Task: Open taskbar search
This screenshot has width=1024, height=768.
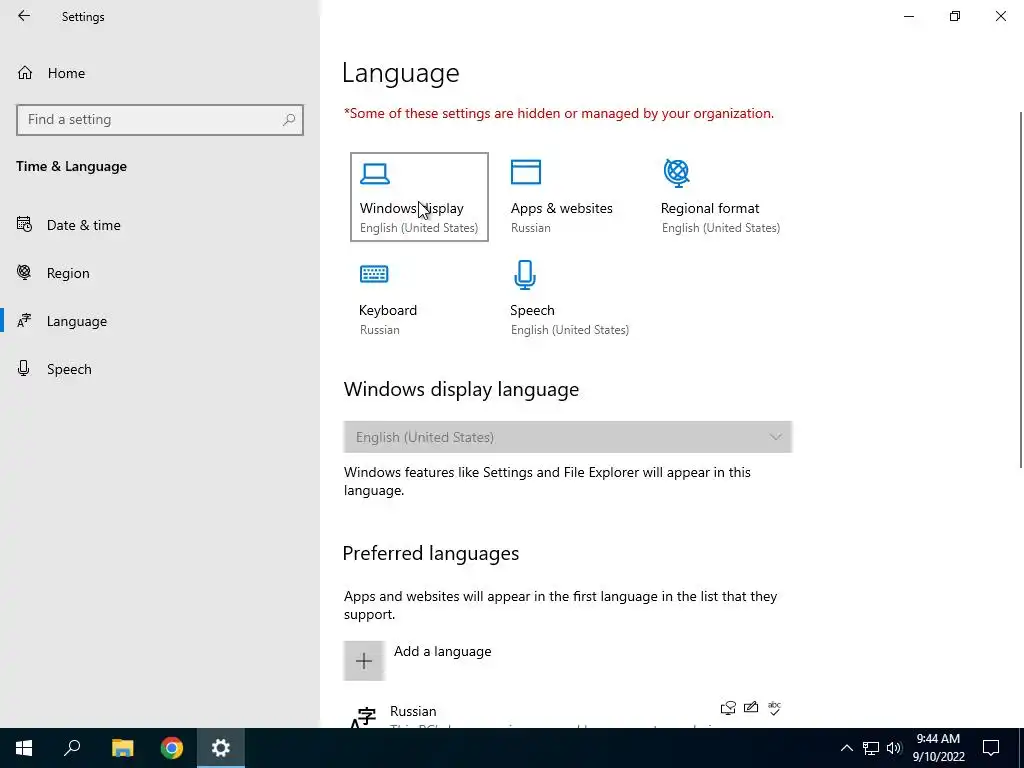Action: click(x=72, y=748)
